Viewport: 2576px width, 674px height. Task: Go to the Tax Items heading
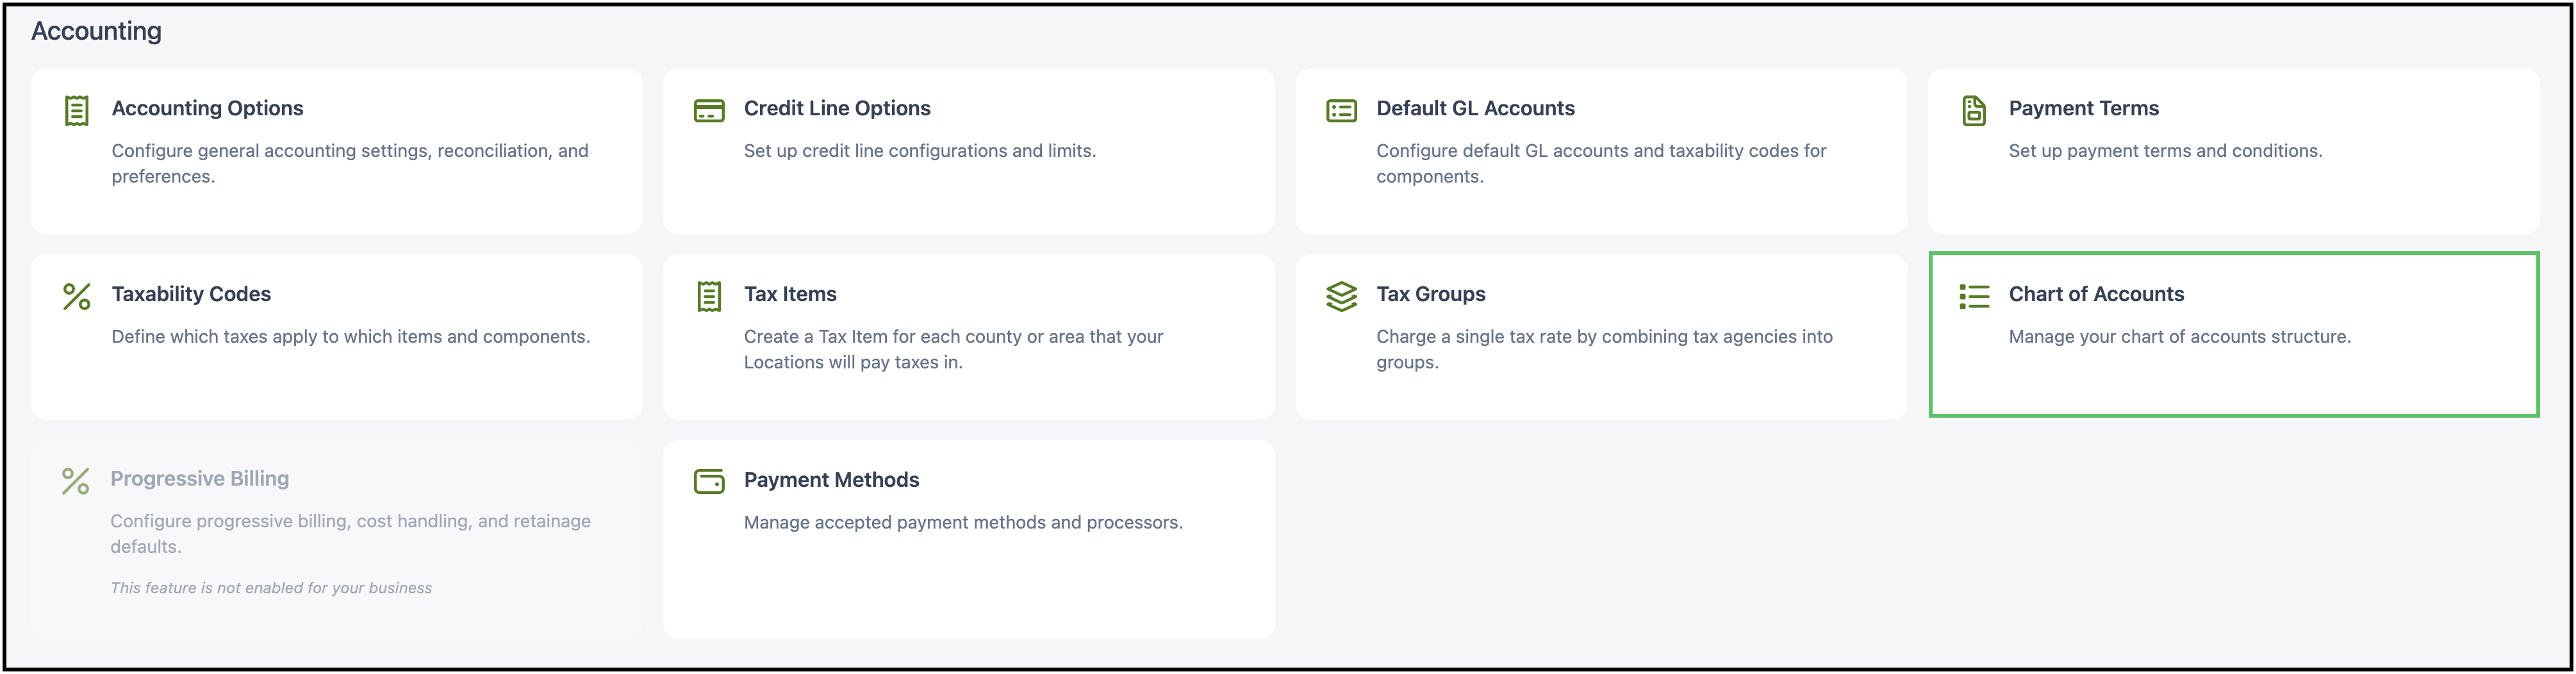pyautogui.click(x=790, y=294)
